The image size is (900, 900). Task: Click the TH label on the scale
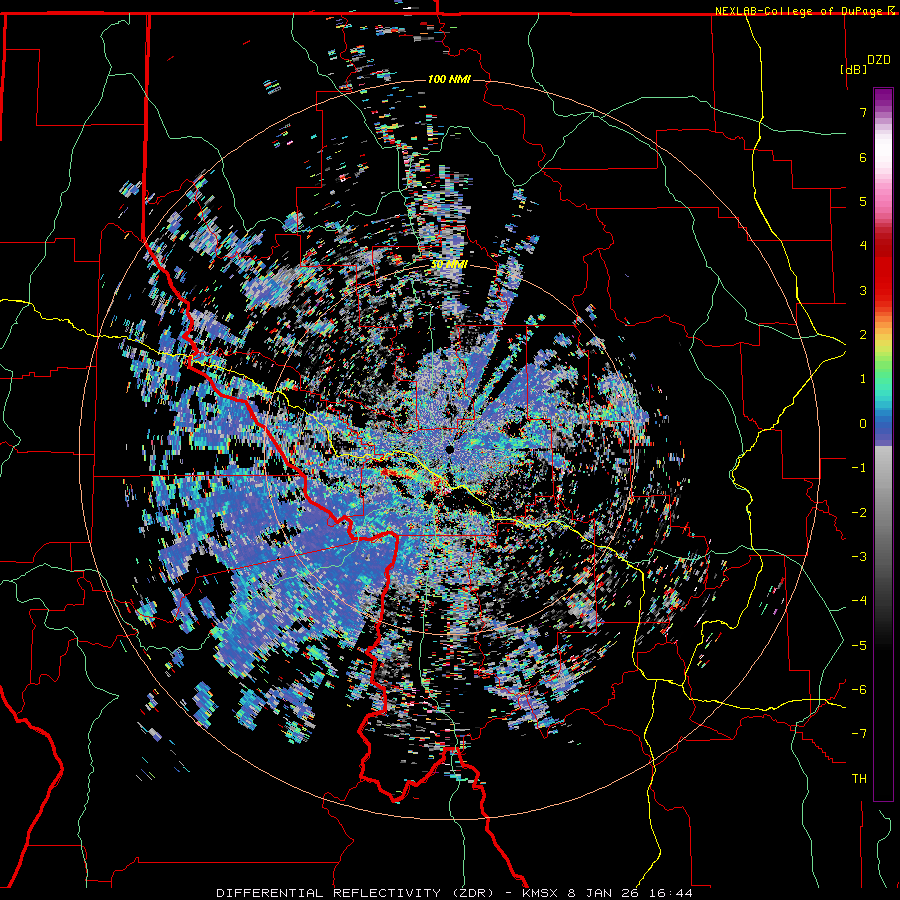coord(859,779)
